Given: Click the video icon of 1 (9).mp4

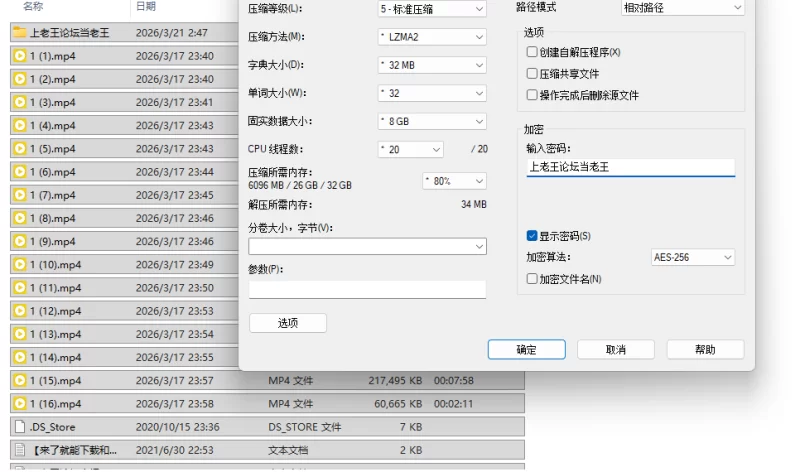Looking at the screenshot, I should coord(19,241).
